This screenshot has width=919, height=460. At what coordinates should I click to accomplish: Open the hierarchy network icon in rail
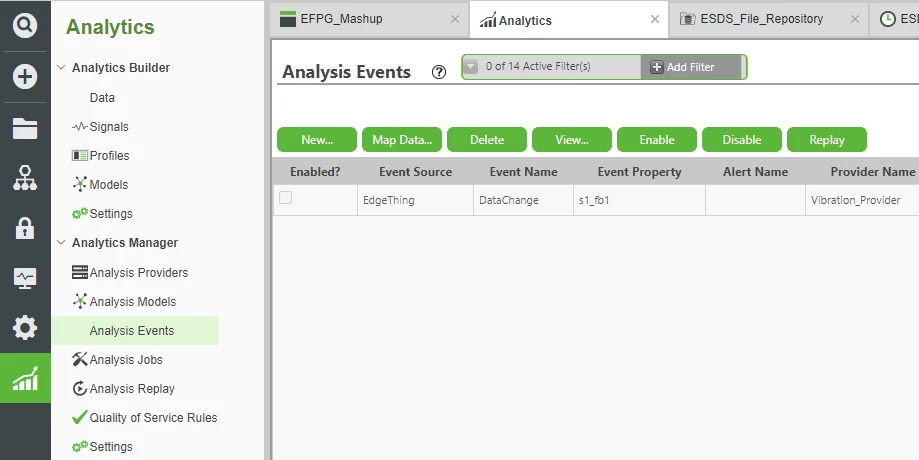[25, 178]
